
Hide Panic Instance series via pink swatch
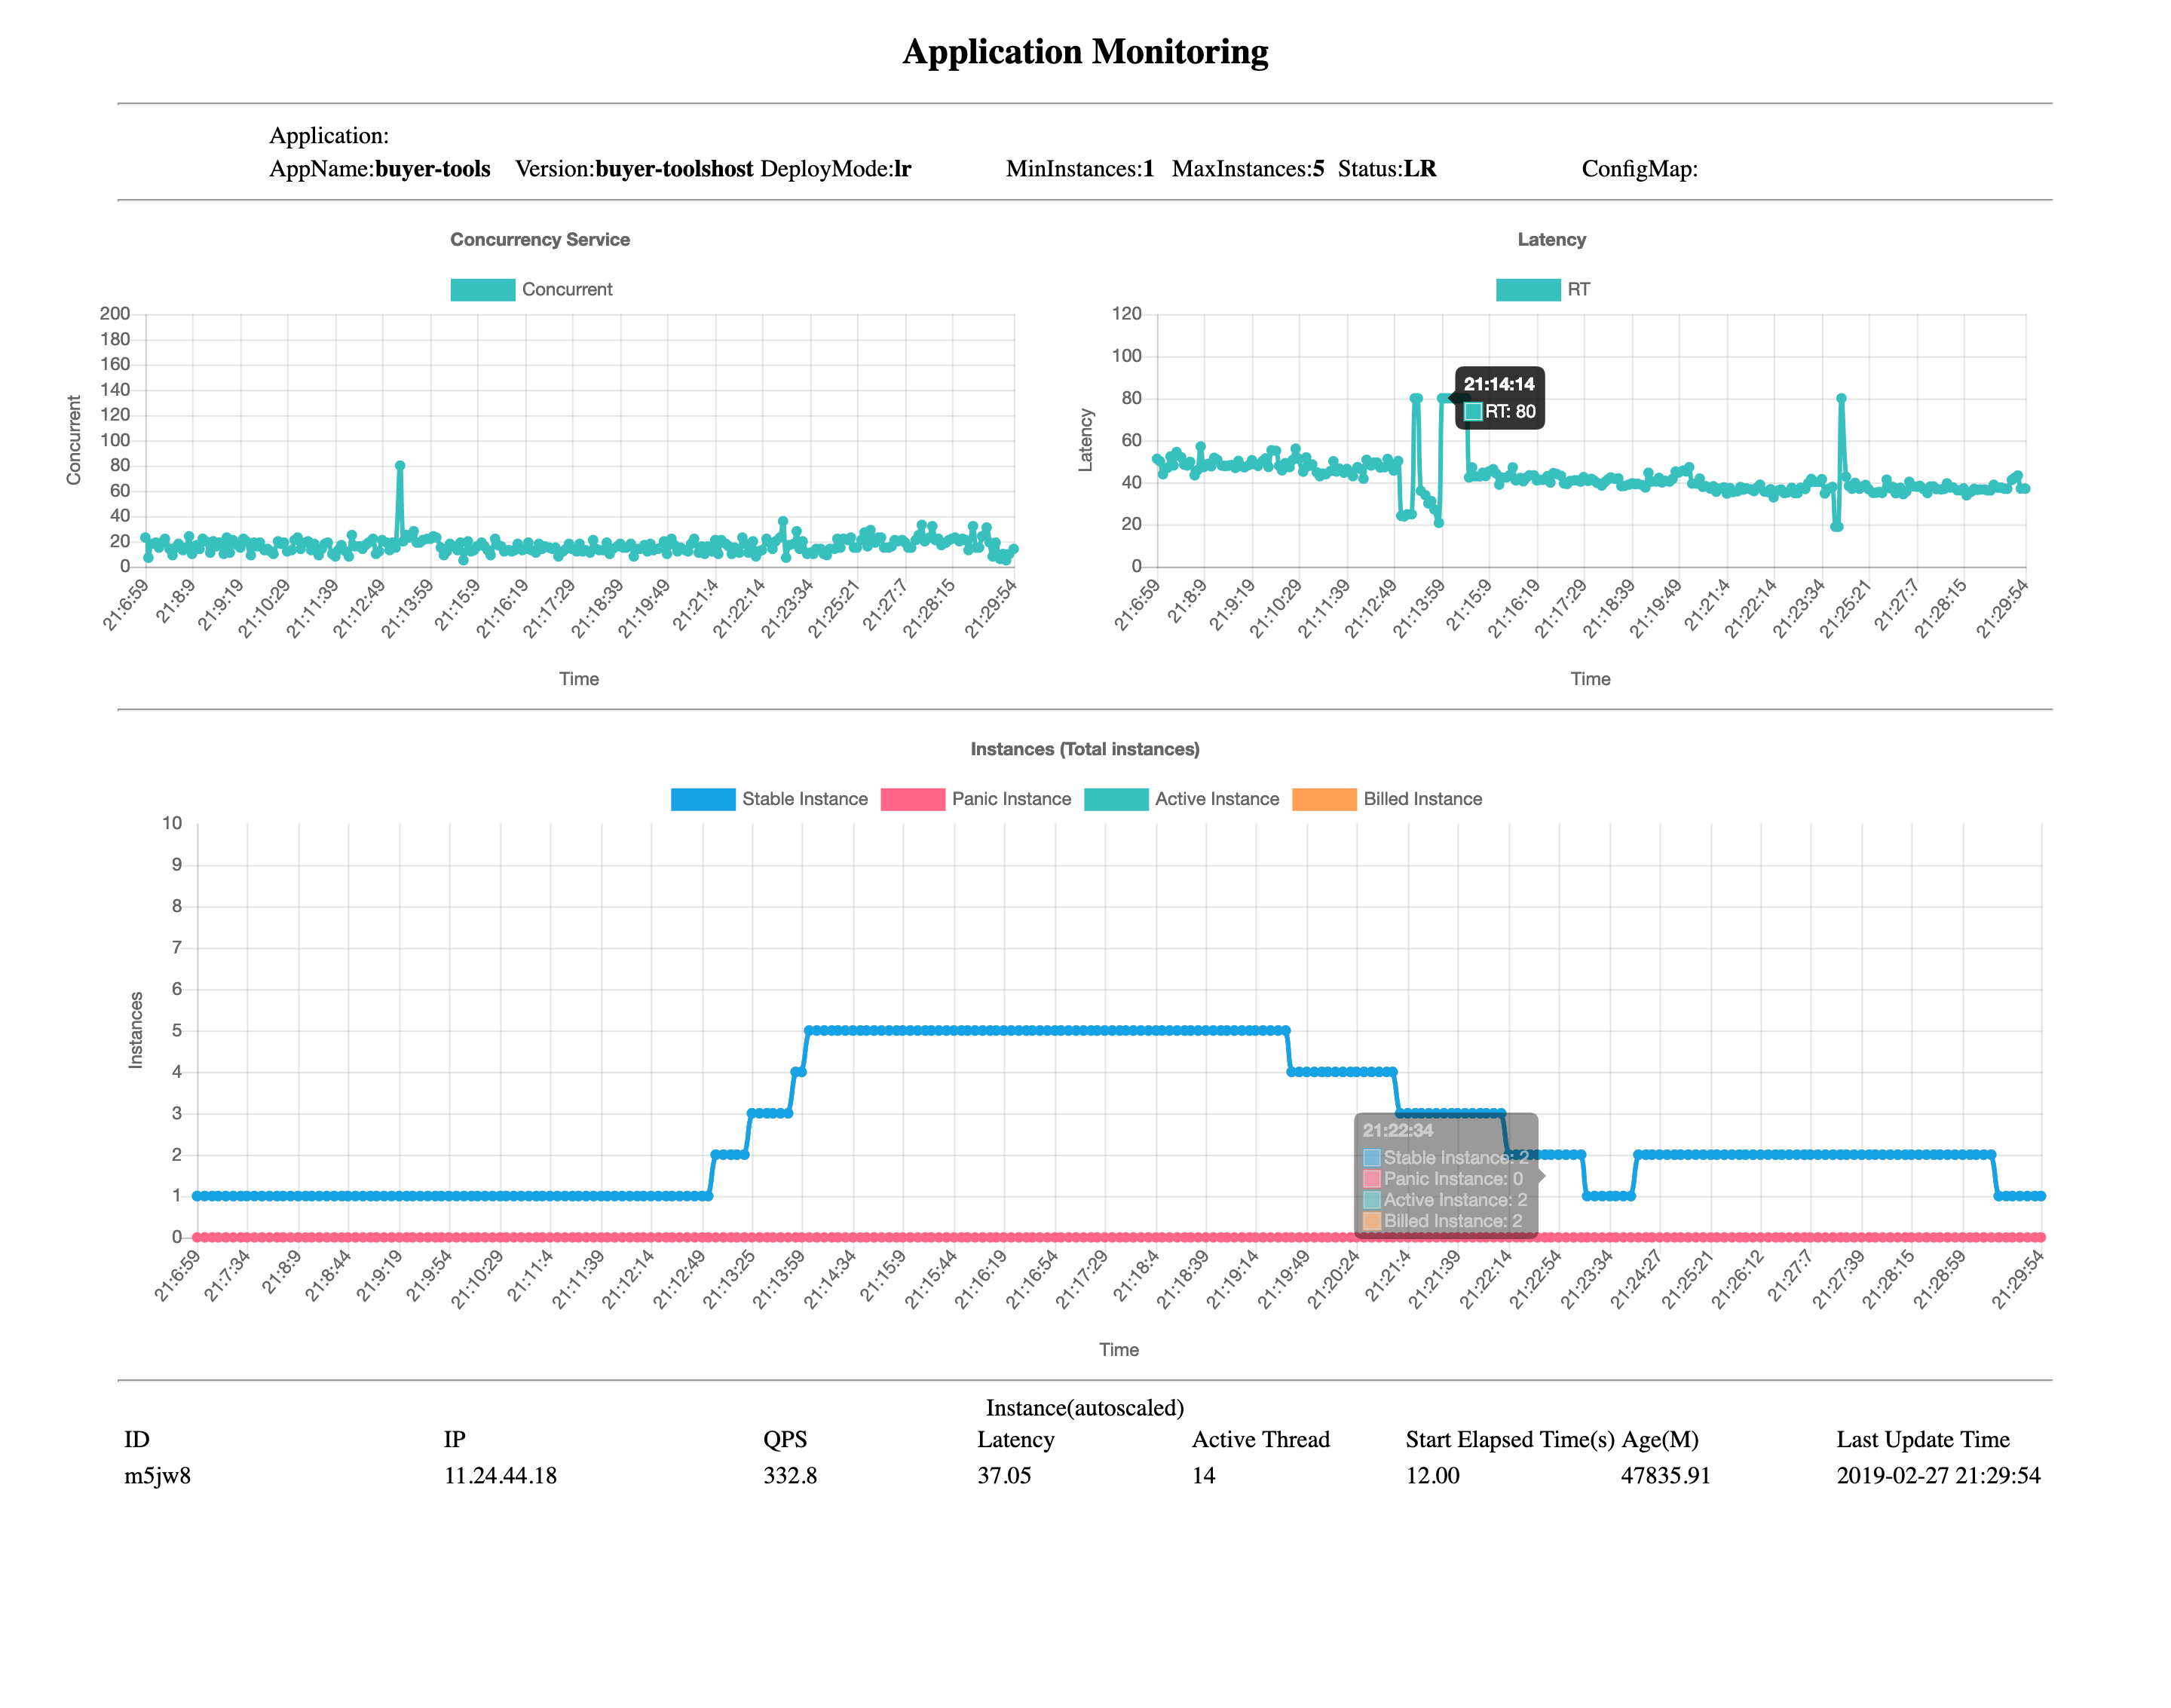pyautogui.click(x=912, y=799)
